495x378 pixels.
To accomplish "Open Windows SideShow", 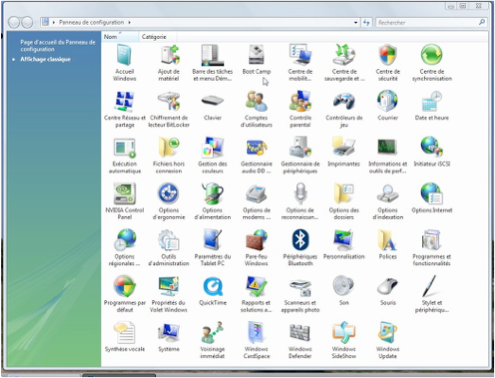I will (x=344, y=340).
